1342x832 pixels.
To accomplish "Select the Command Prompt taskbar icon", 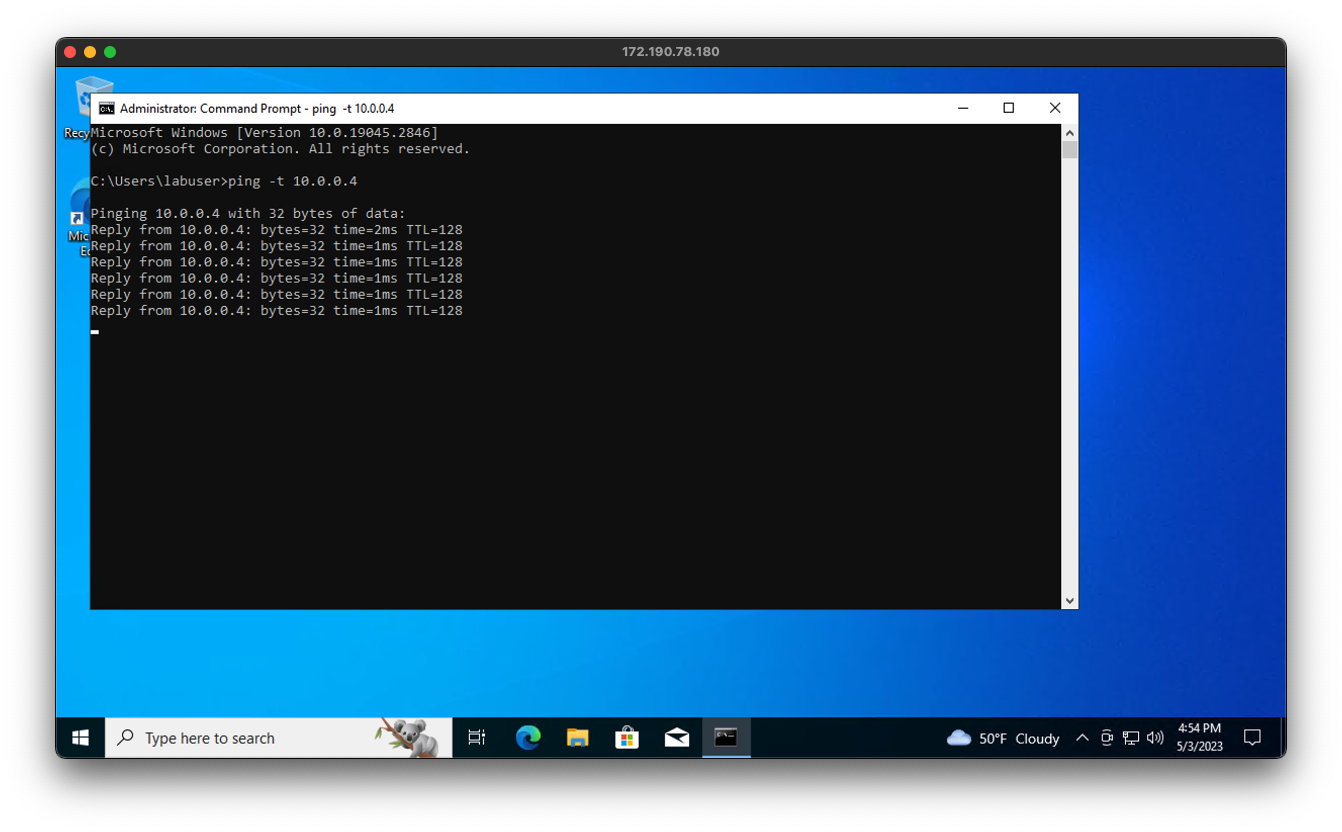I will (x=726, y=737).
